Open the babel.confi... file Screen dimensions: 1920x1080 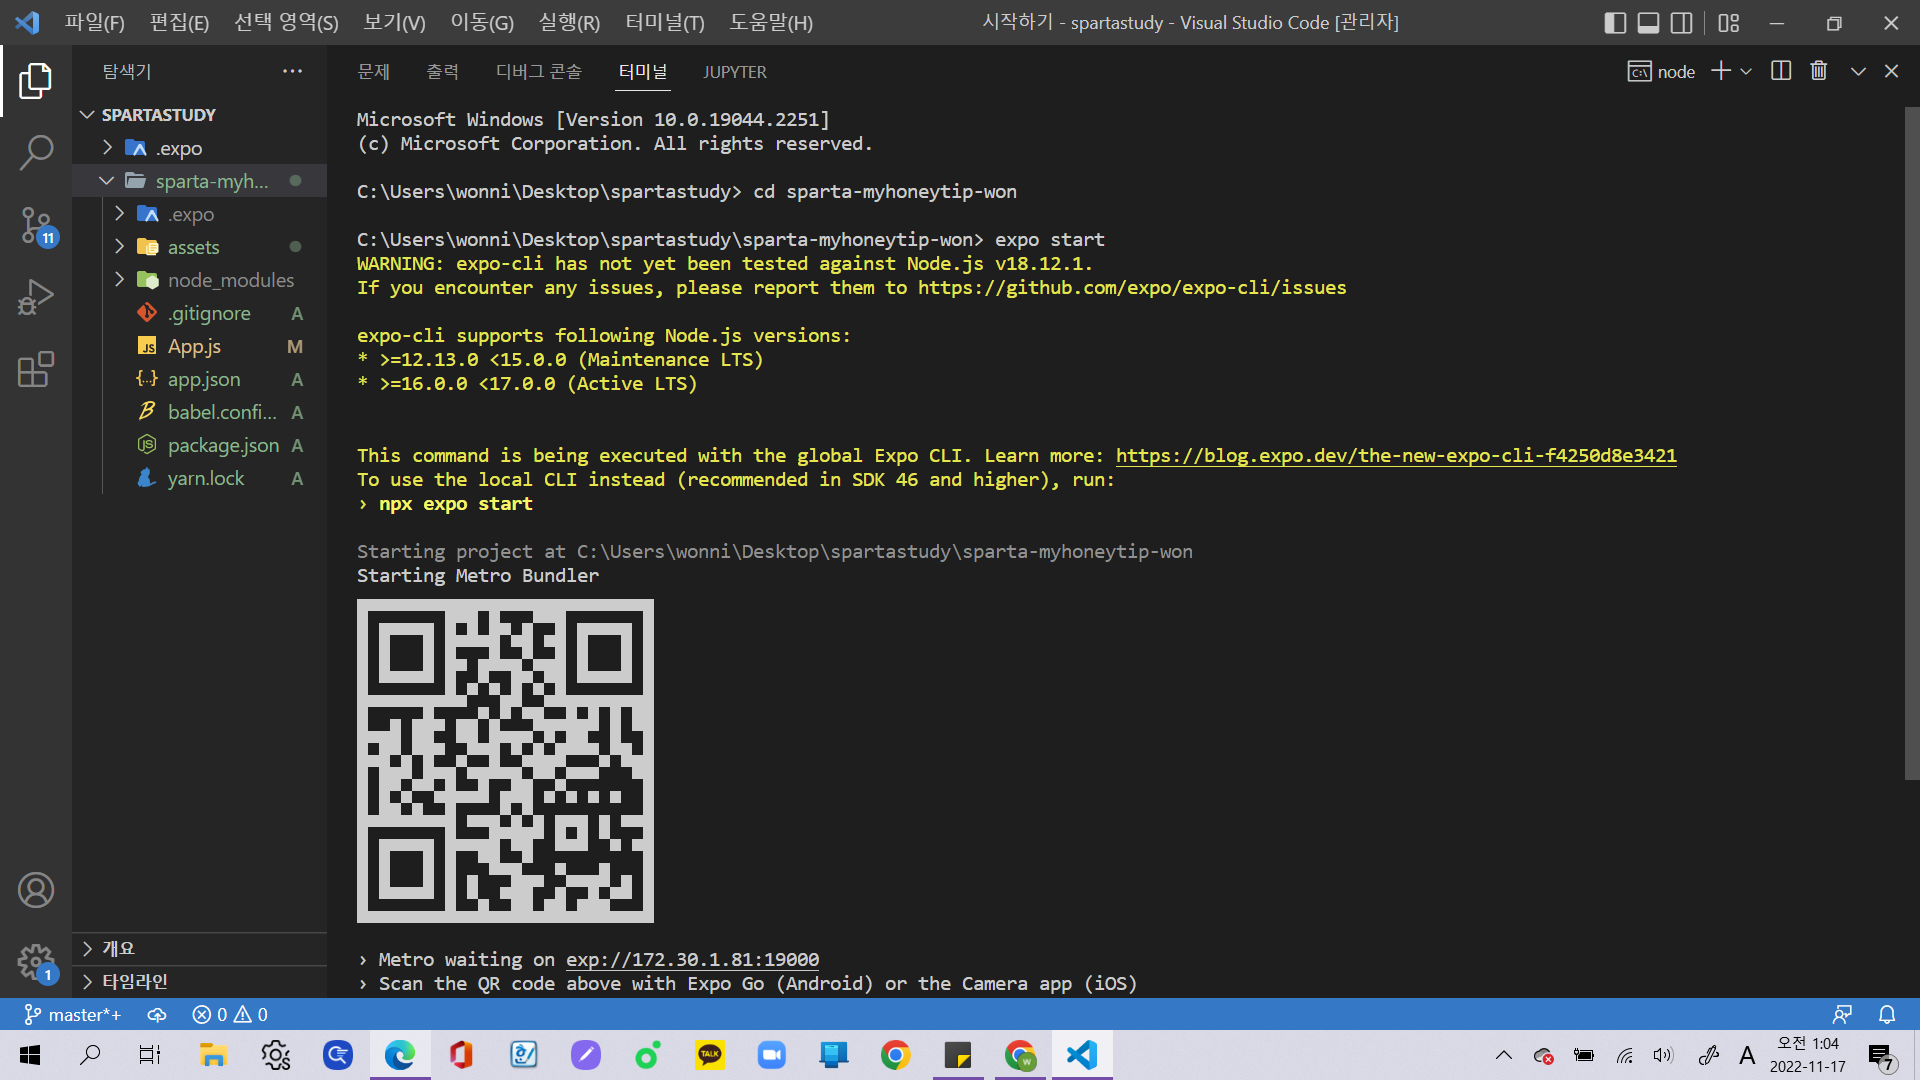(200, 412)
